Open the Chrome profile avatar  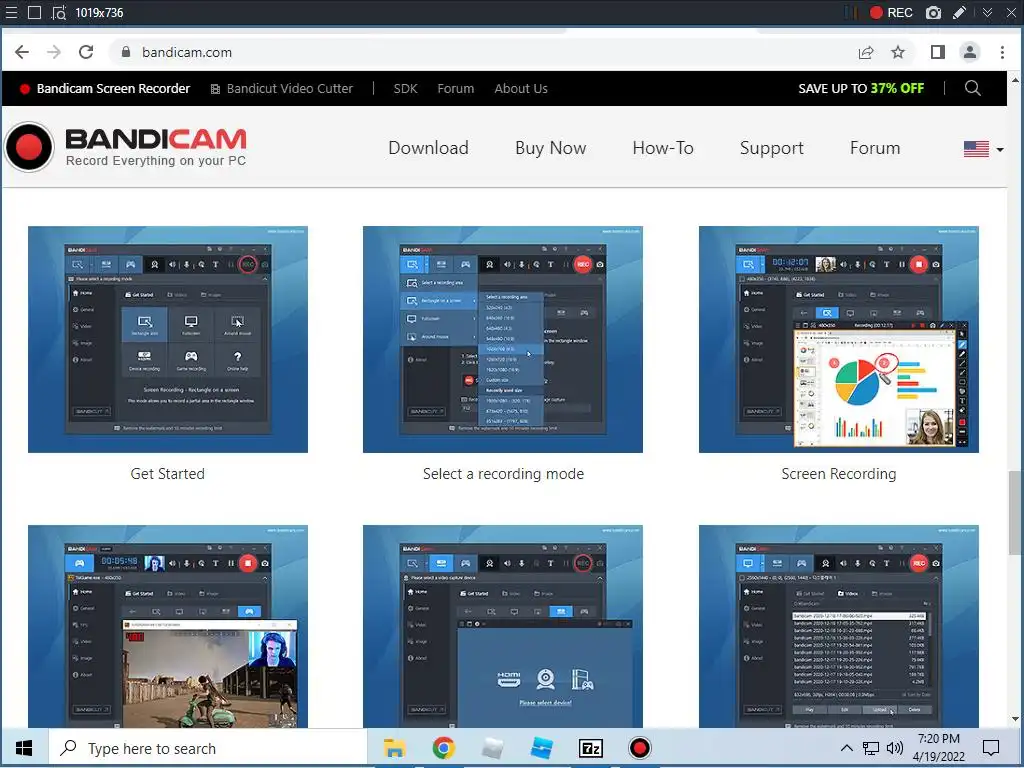[970, 52]
